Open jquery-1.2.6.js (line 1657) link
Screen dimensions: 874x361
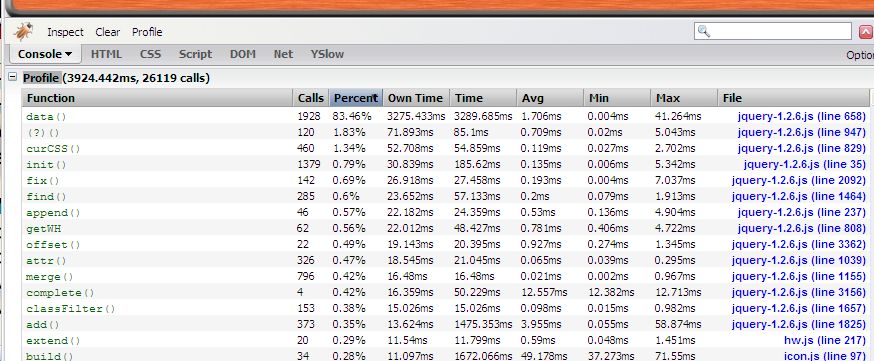point(799,308)
